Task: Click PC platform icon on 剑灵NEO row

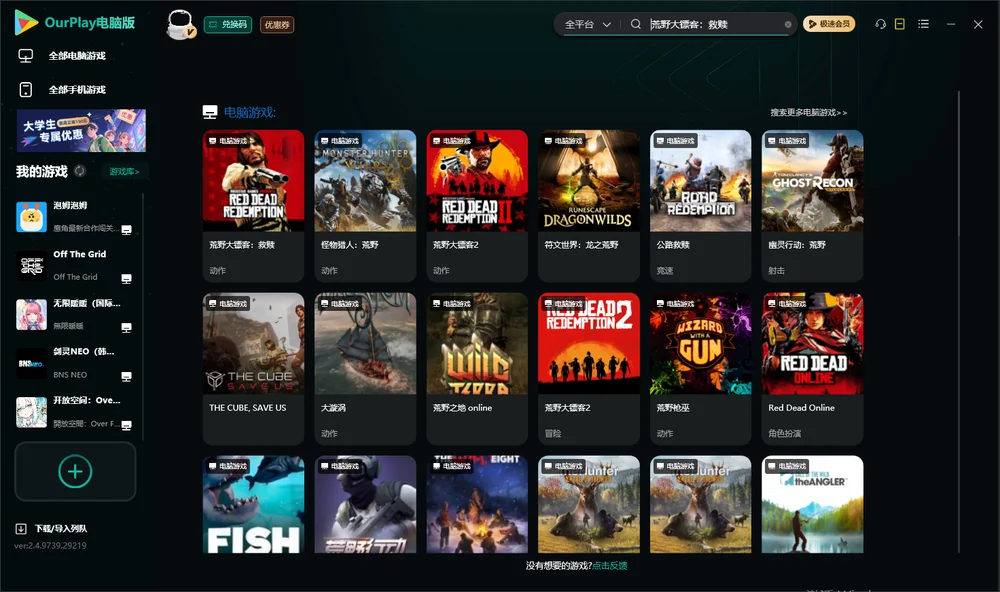Action: tap(126, 376)
